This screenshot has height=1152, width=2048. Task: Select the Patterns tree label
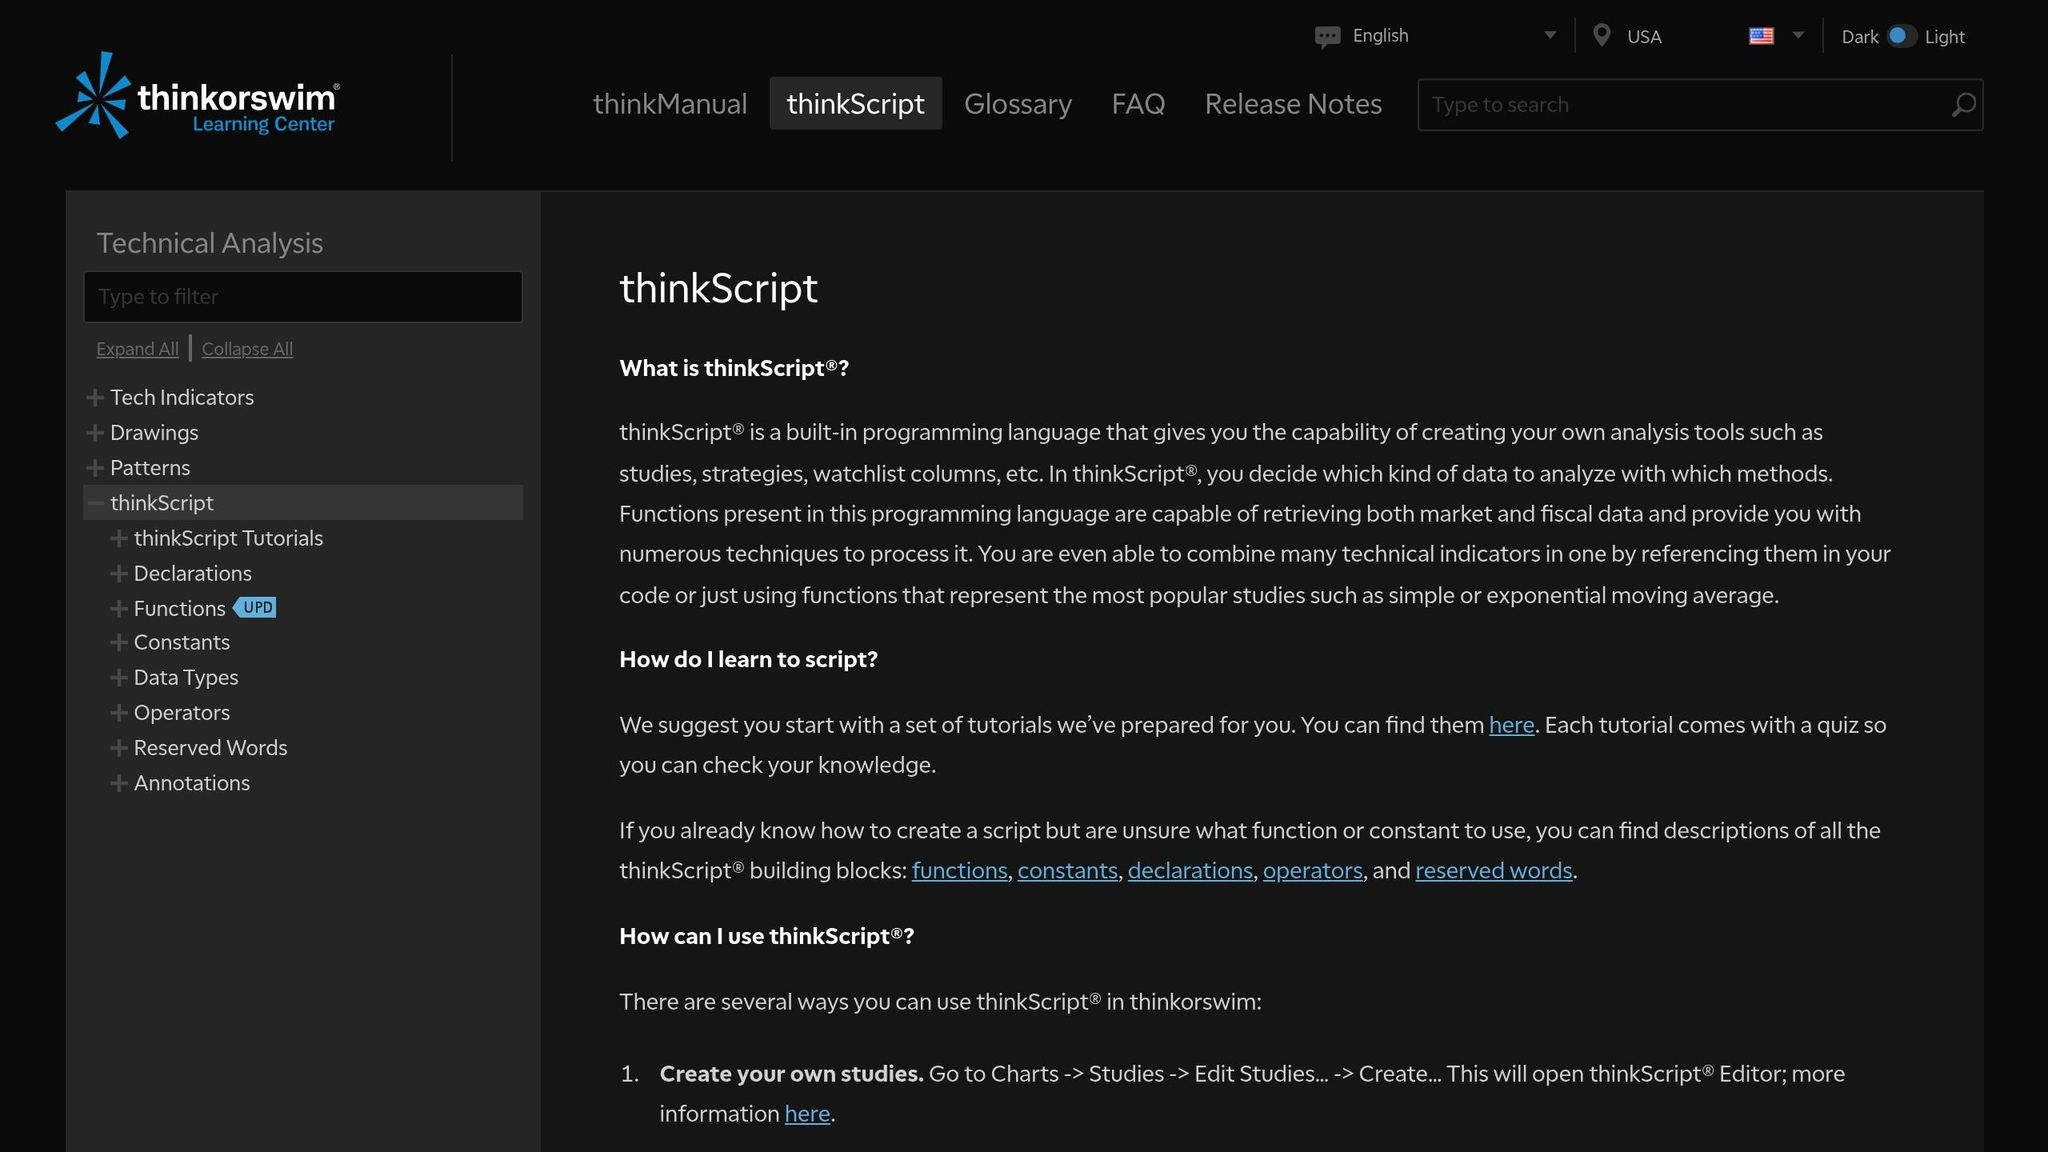(x=150, y=468)
